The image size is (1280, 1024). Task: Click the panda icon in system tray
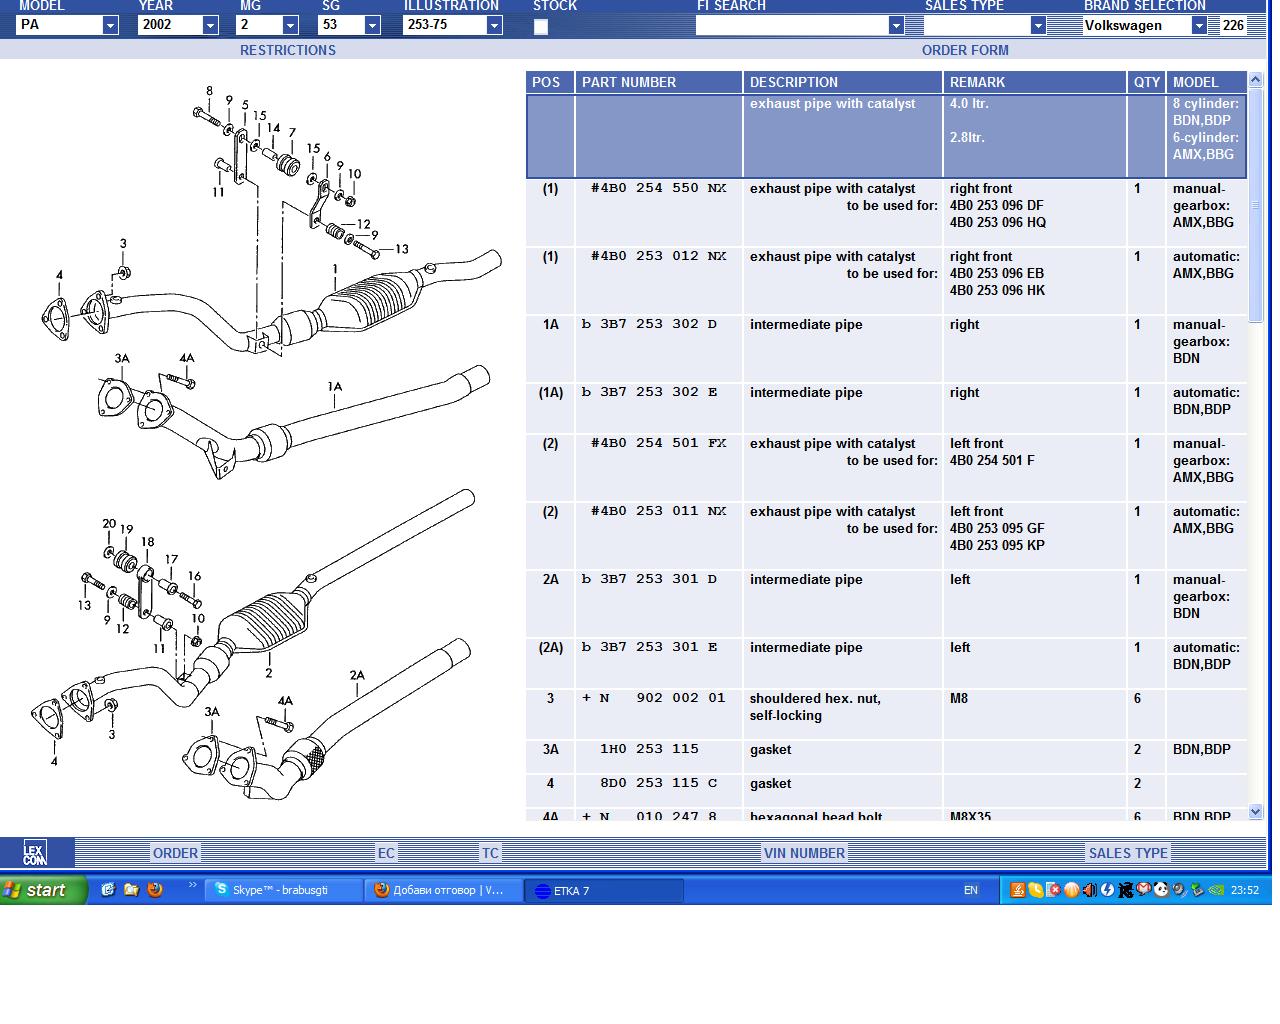coord(1161,890)
